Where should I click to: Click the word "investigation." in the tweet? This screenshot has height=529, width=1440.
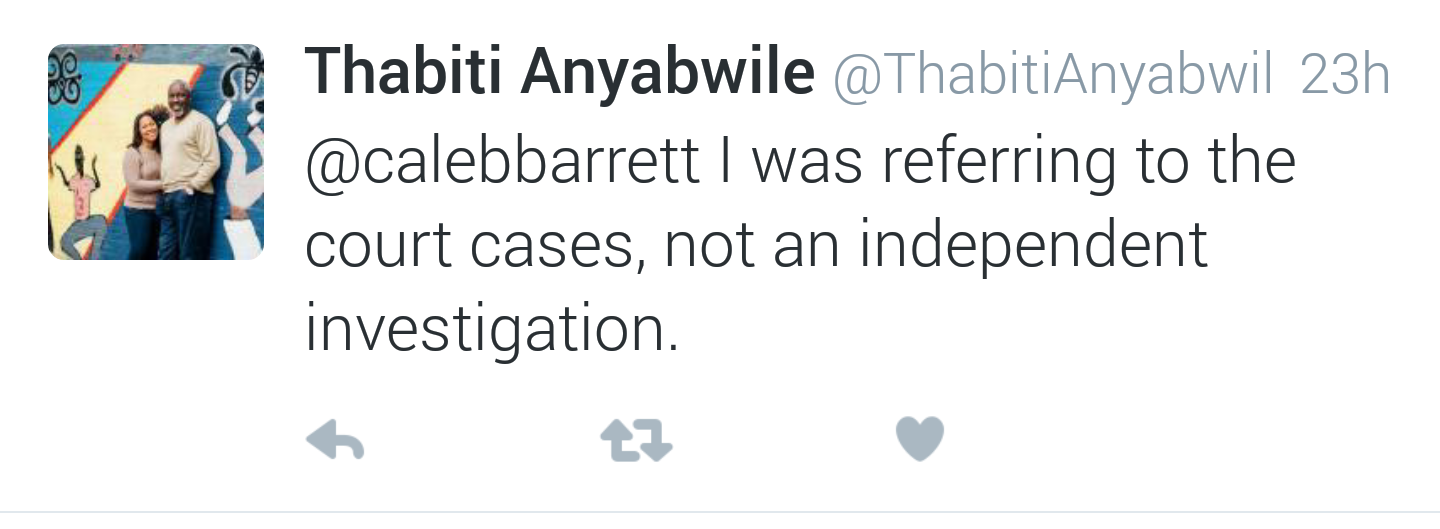[x=491, y=328]
